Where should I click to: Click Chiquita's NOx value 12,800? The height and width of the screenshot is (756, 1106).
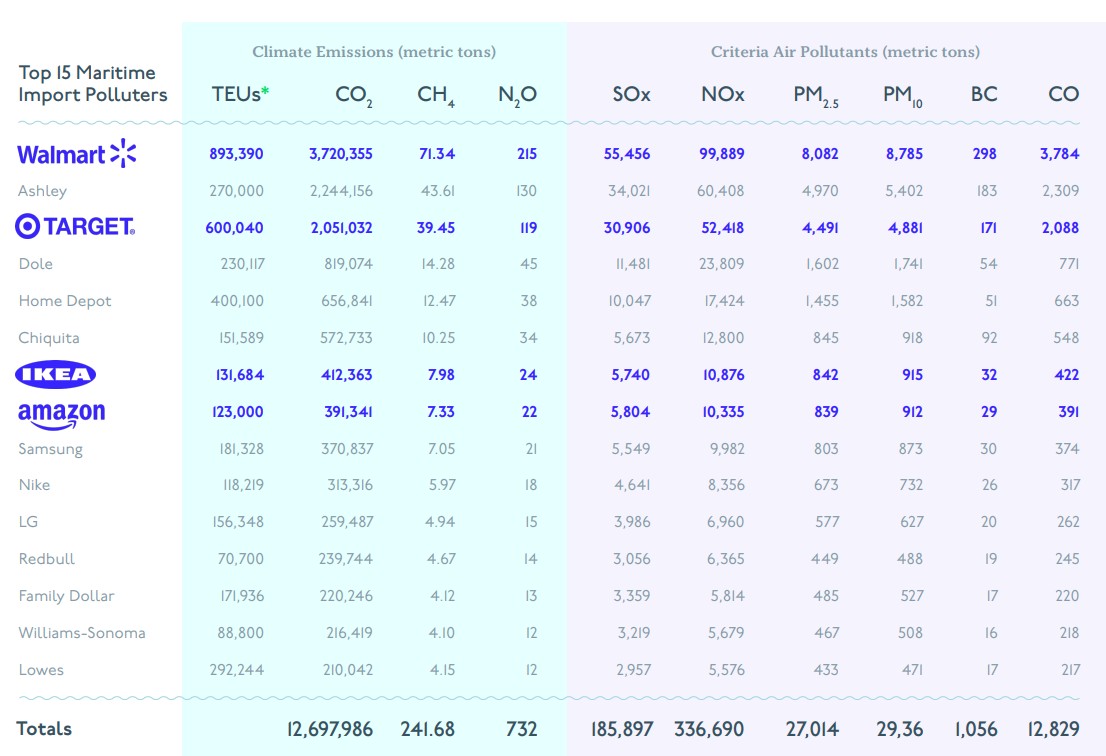[x=723, y=338]
